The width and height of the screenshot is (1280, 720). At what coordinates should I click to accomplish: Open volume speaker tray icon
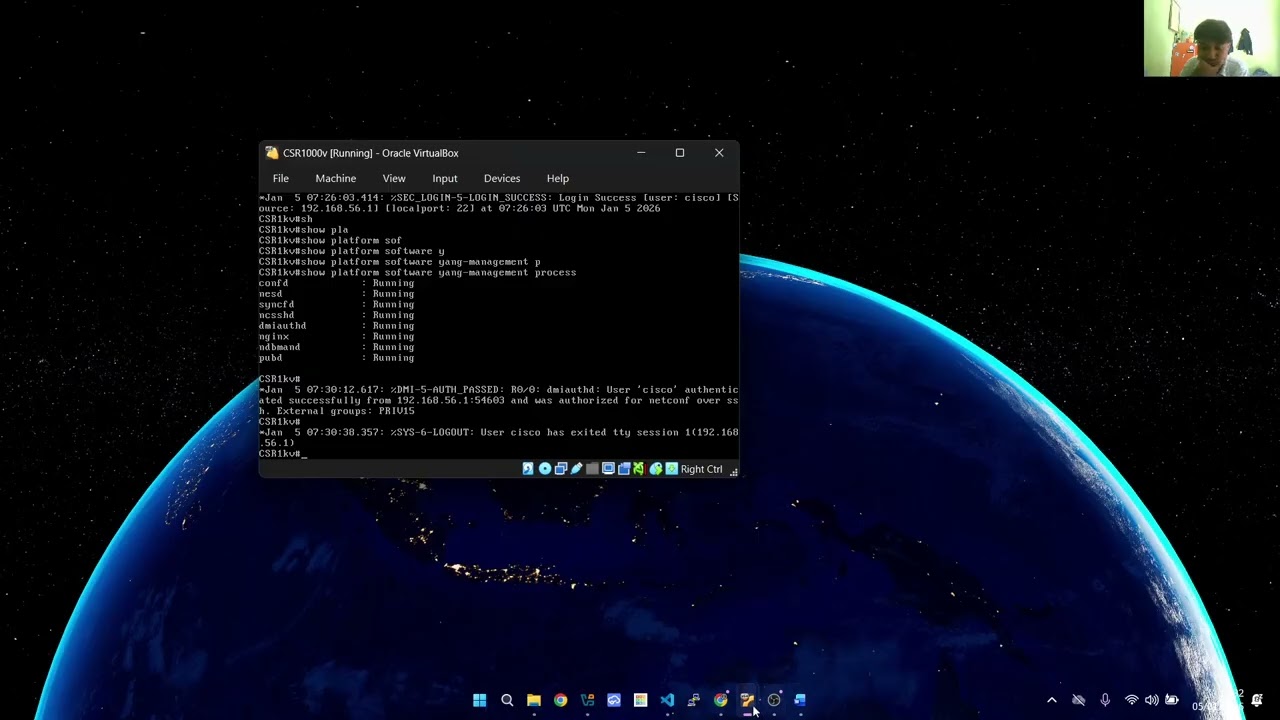(x=1151, y=700)
